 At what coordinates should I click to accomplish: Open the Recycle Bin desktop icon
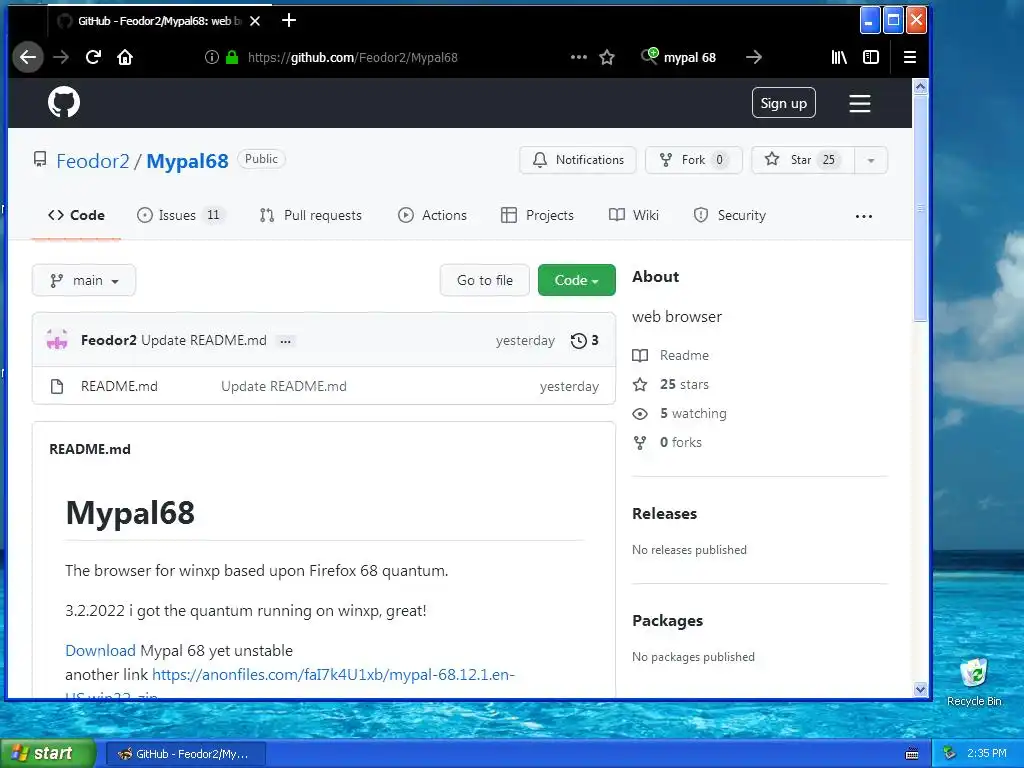[974, 682]
